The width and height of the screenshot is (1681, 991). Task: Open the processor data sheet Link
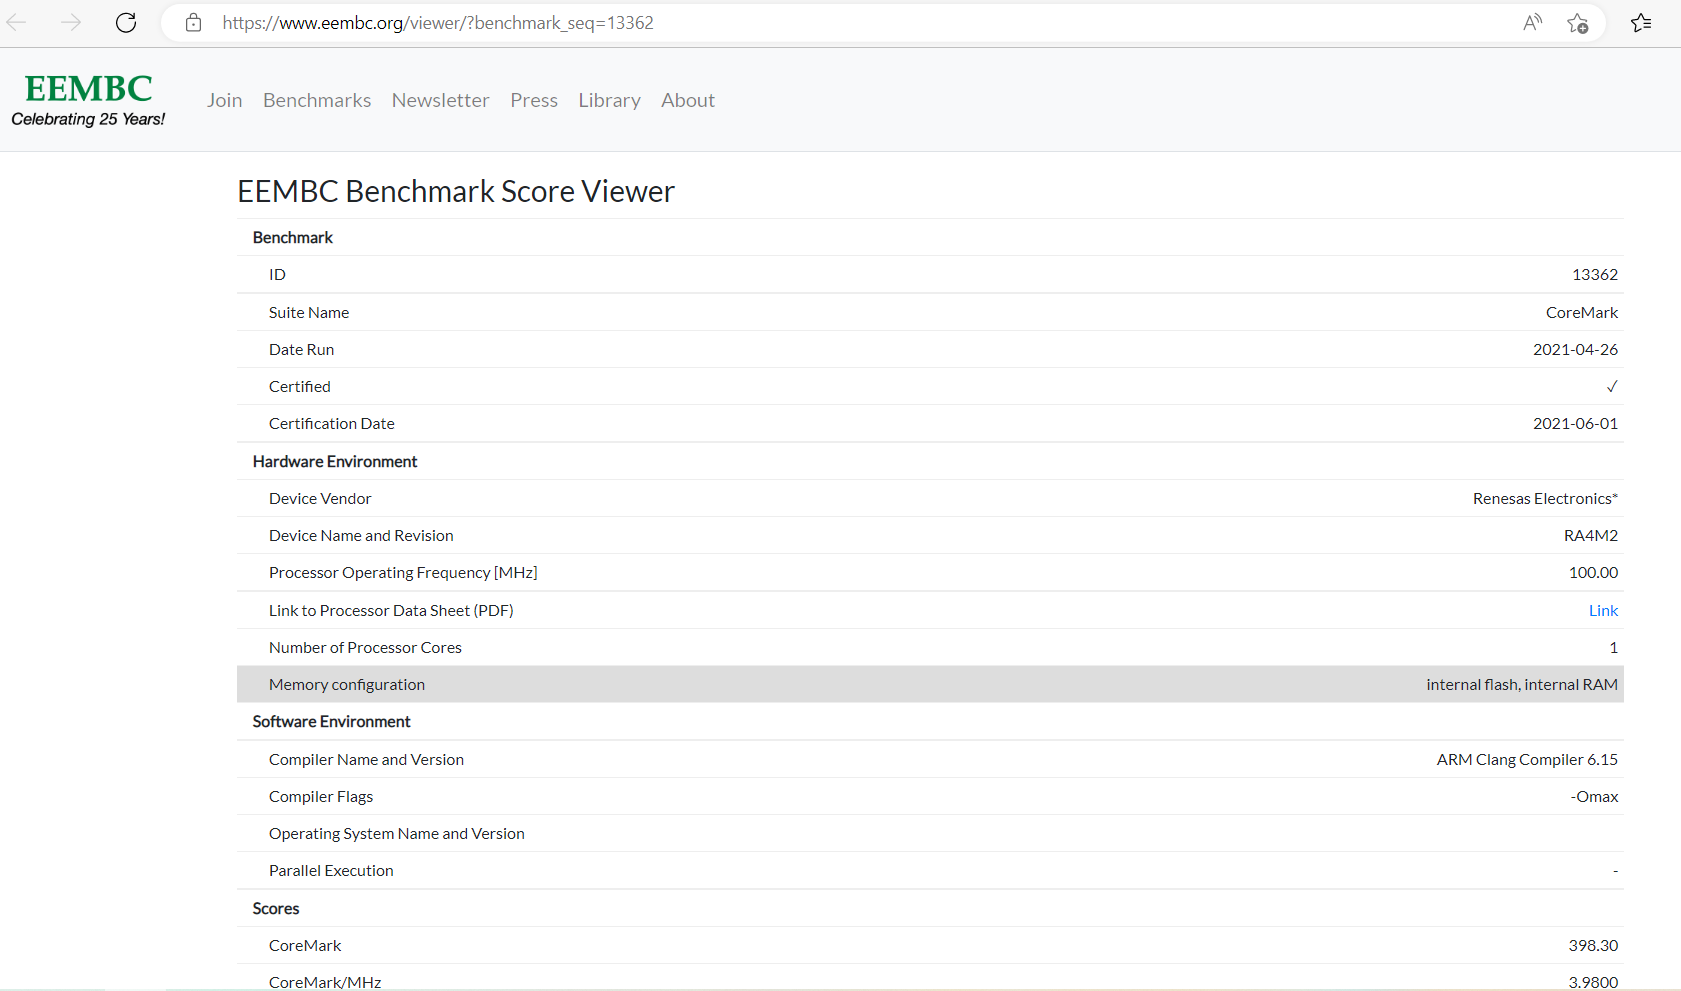pos(1603,610)
